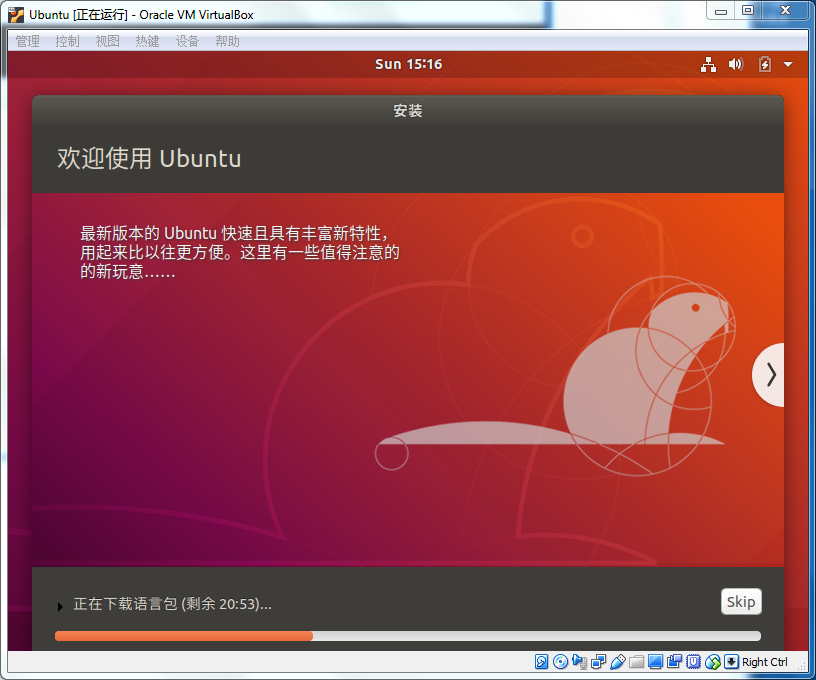
Task: Click the Sun 15:16 clock in the top bar
Action: (409, 65)
